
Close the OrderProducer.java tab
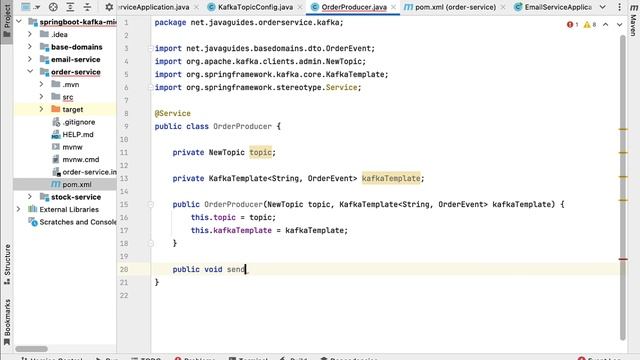coord(393,7)
